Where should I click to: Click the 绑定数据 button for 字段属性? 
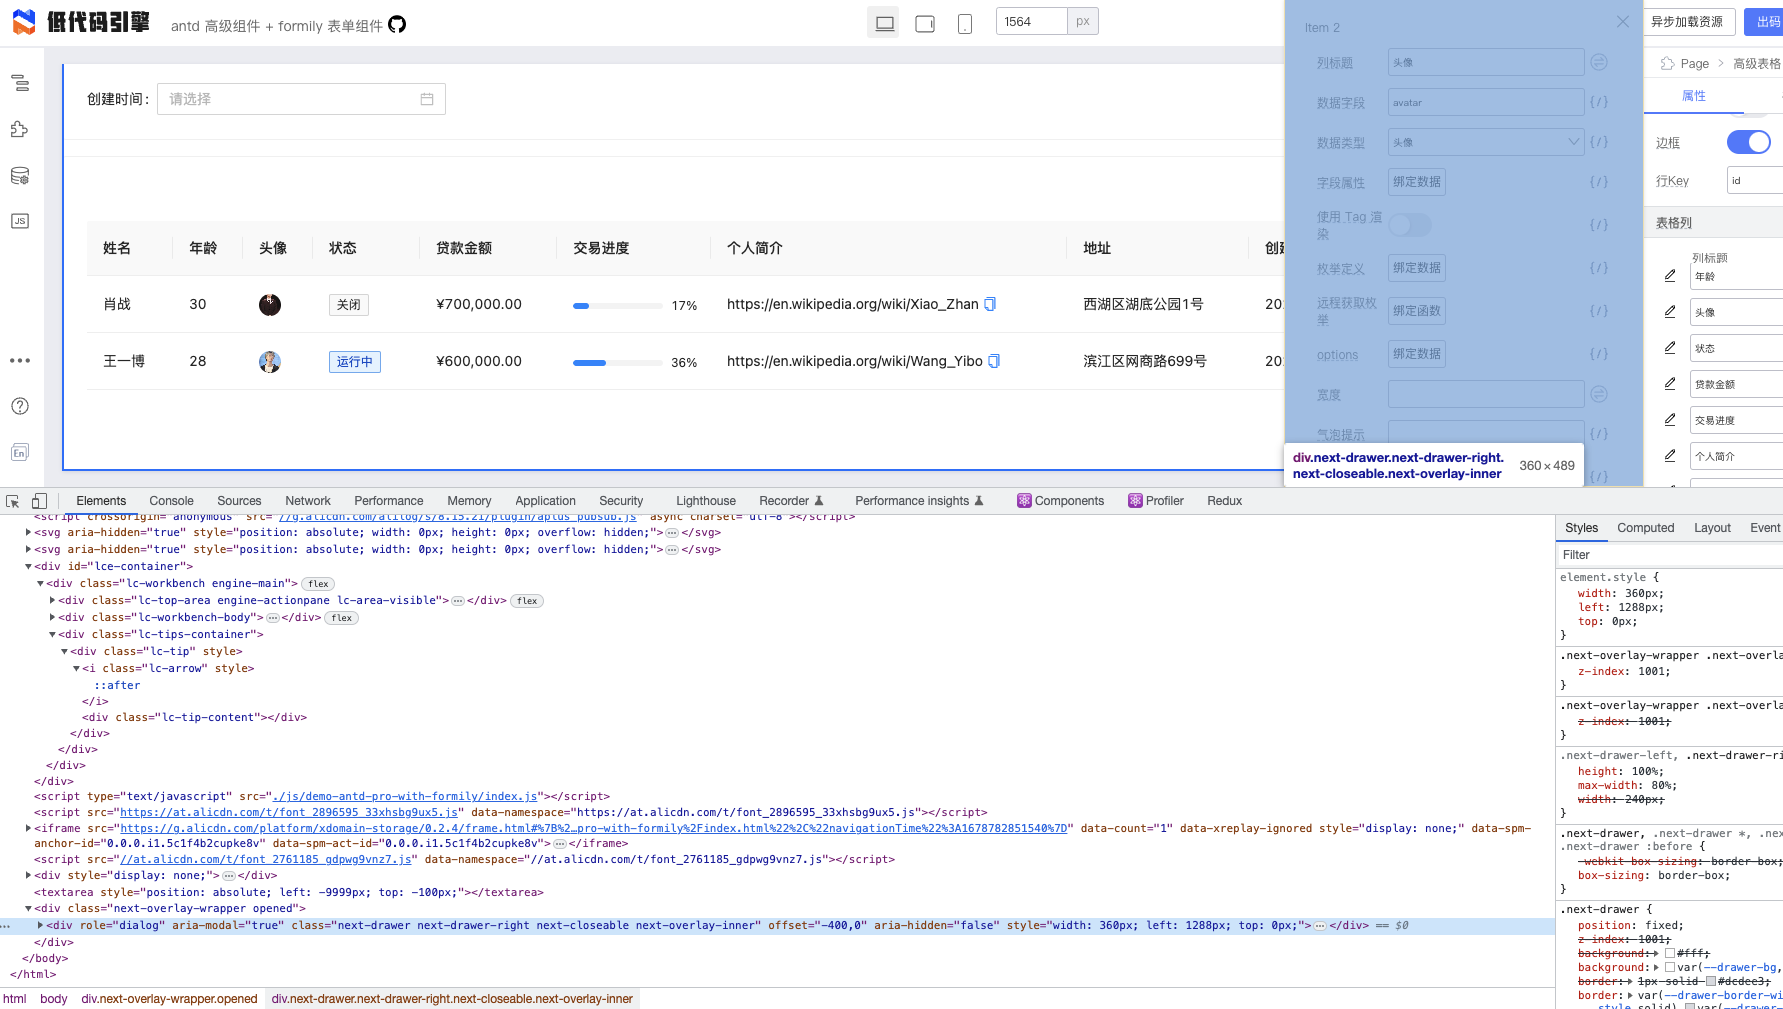pos(1417,182)
